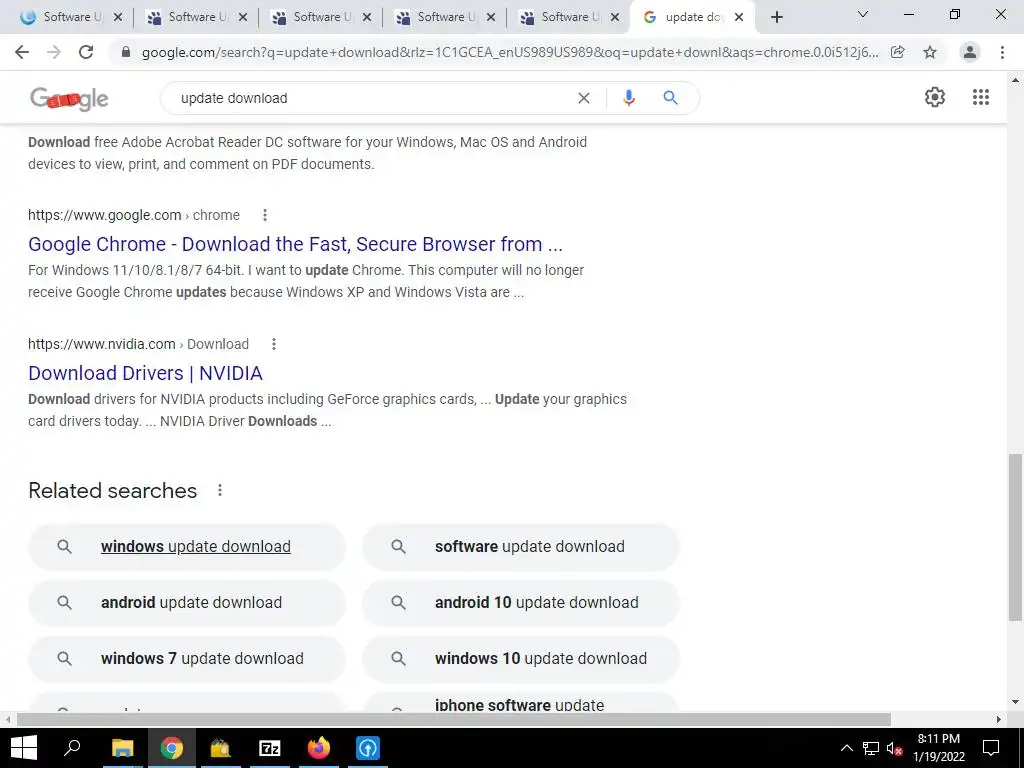This screenshot has width=1024, height=768.
Task: Submit search with the magnifier icon
Action: click(670, 98)
